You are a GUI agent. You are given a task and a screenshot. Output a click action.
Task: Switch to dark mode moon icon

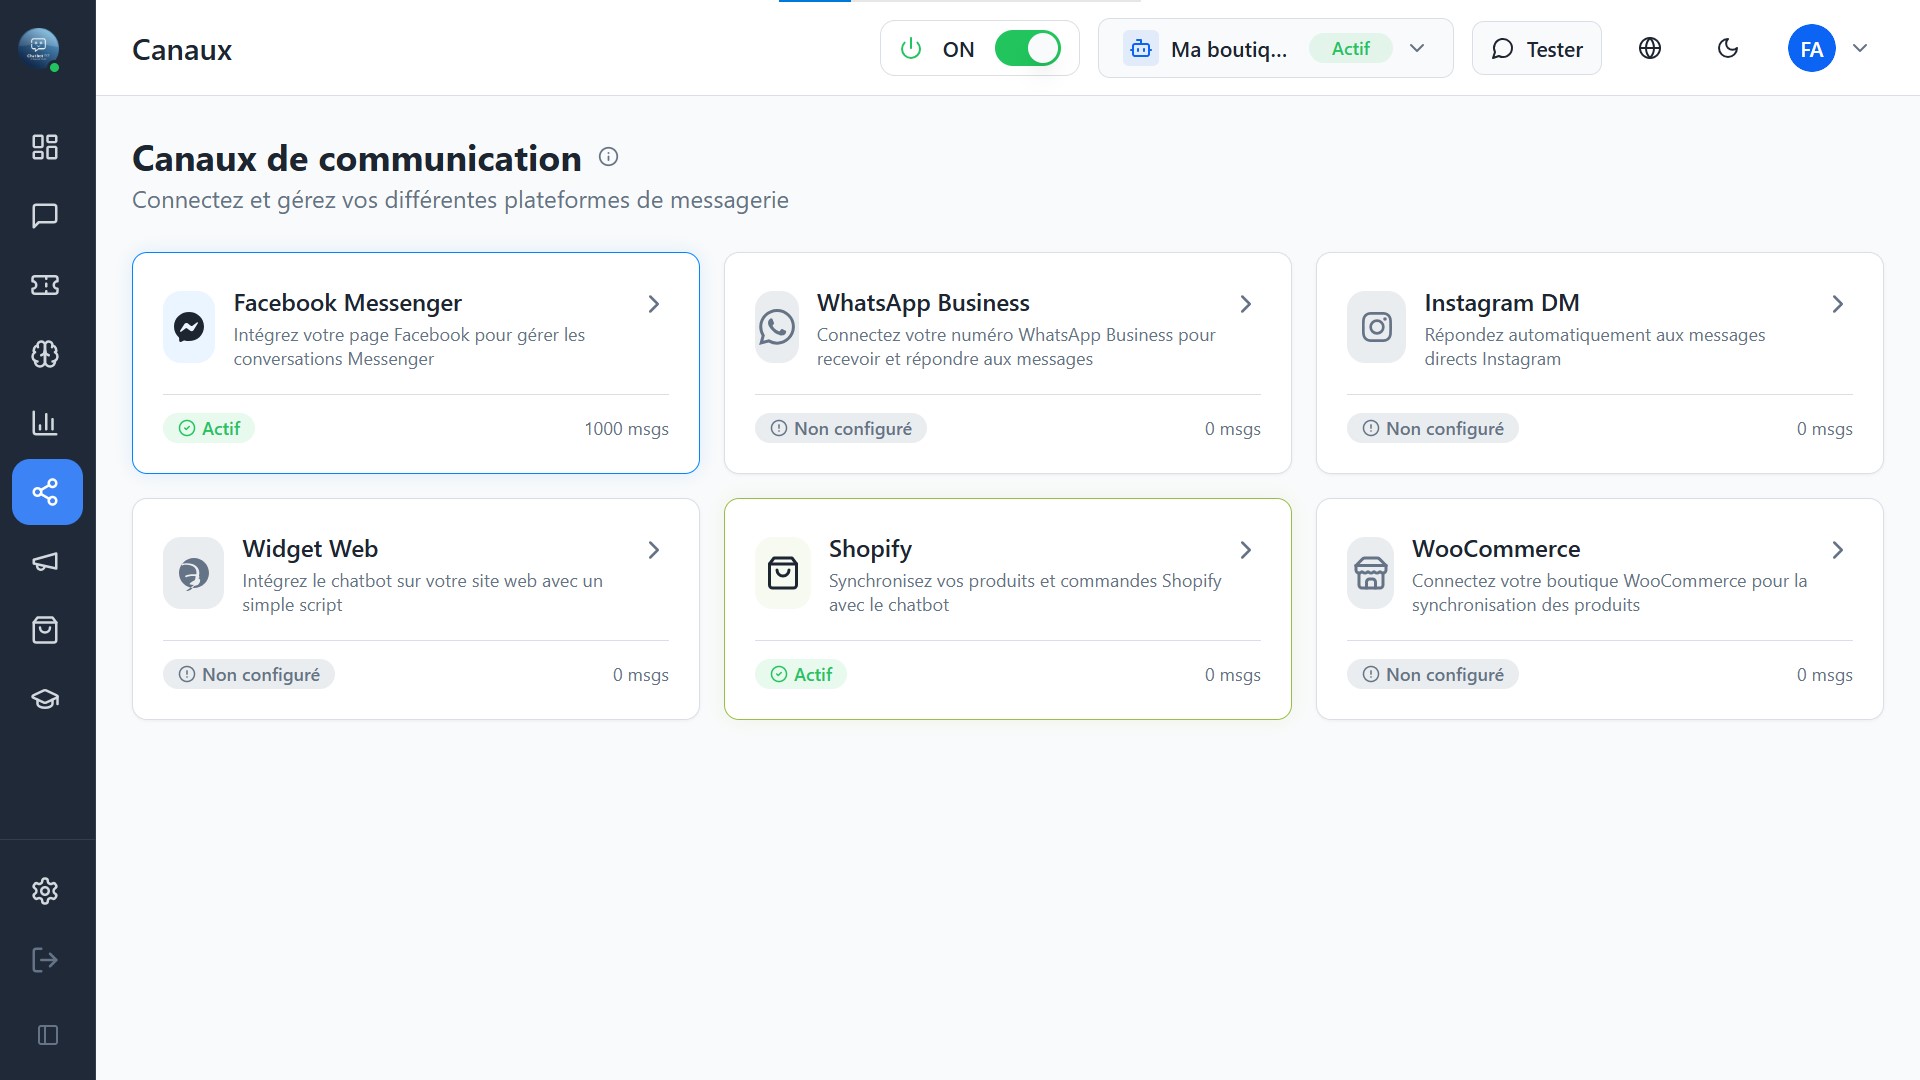click(x=1728, y=48)
